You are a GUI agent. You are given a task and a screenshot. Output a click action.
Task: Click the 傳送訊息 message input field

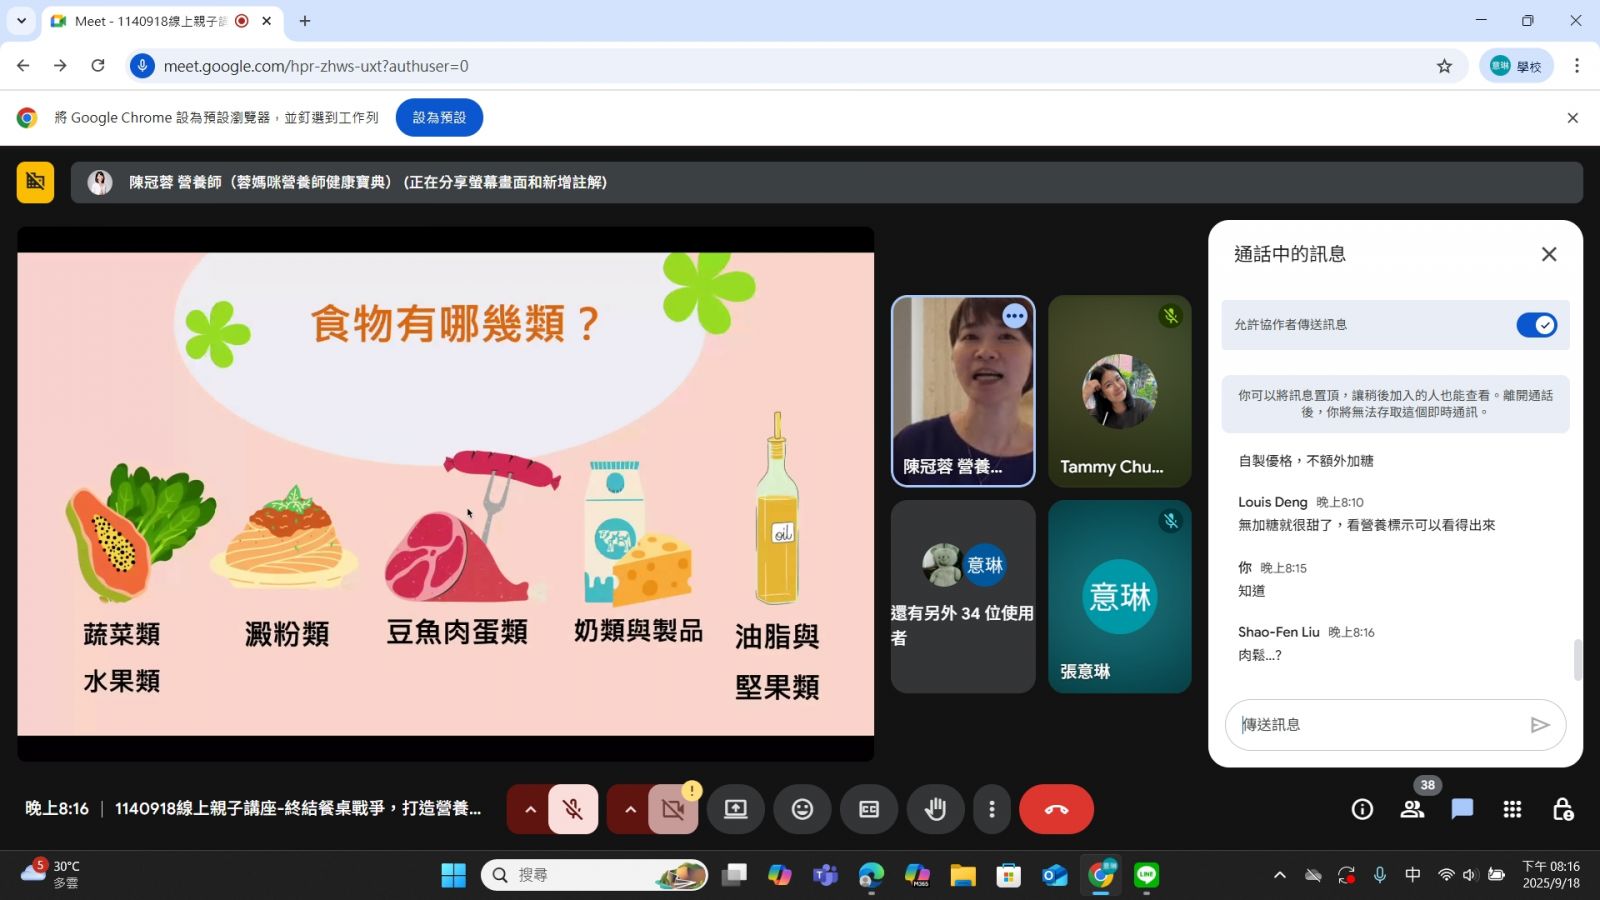1380,725
